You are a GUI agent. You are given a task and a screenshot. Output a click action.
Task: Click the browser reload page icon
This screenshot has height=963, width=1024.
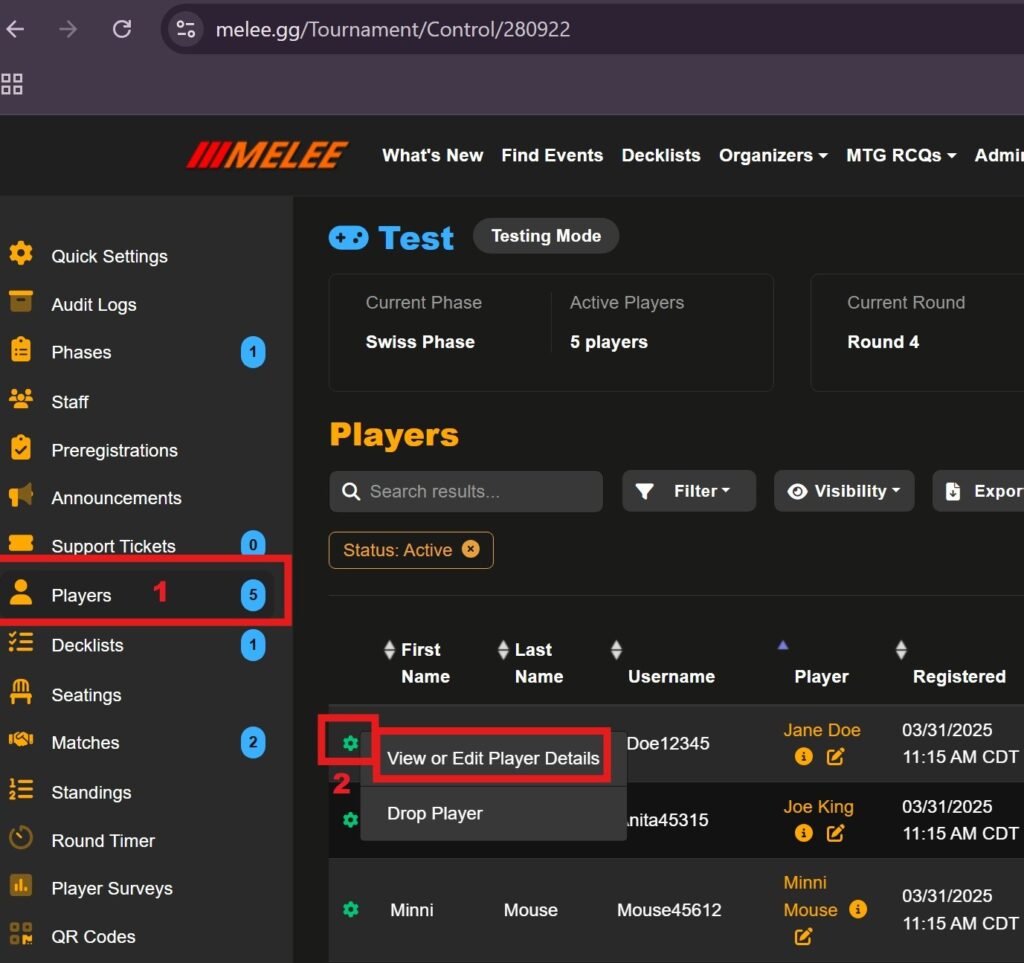click(122, 29)
